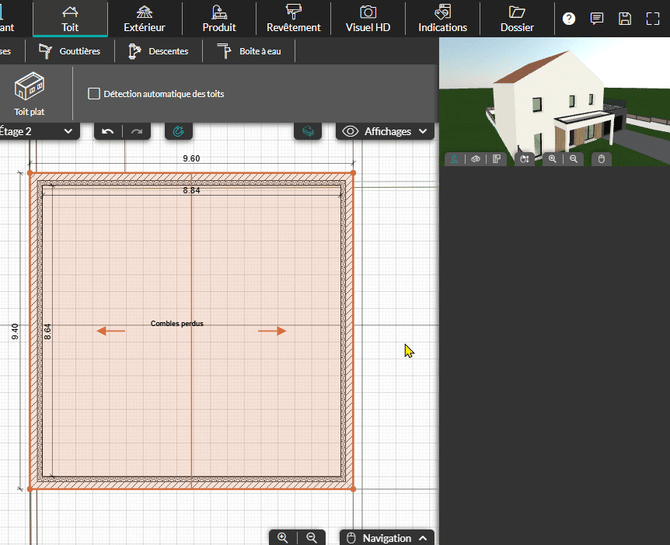670x545 pixels.
Task: Enable Détection automatique des toits checkbox
Action: [94, 94]
